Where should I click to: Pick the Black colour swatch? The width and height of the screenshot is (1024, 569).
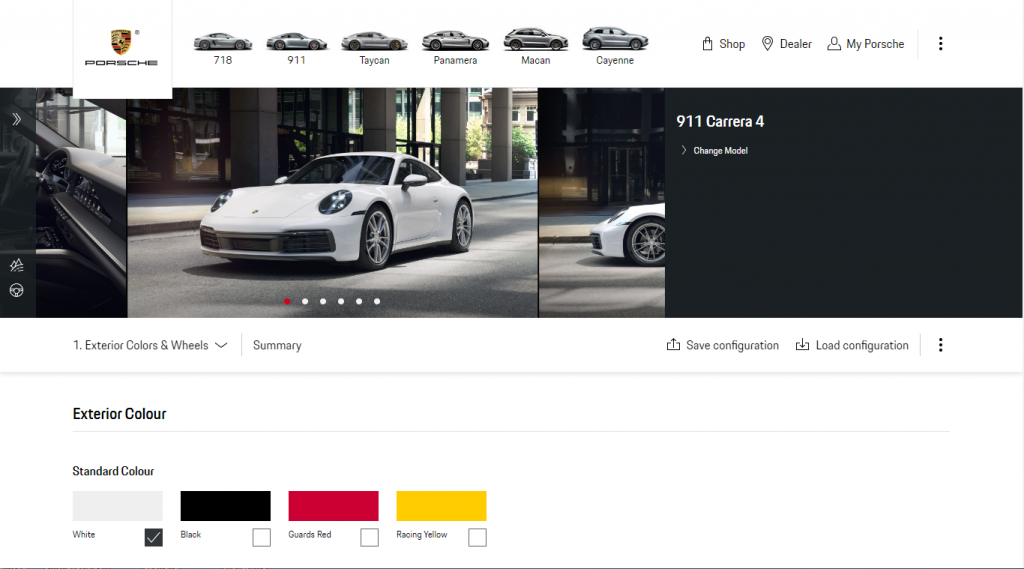coord(225,506)
